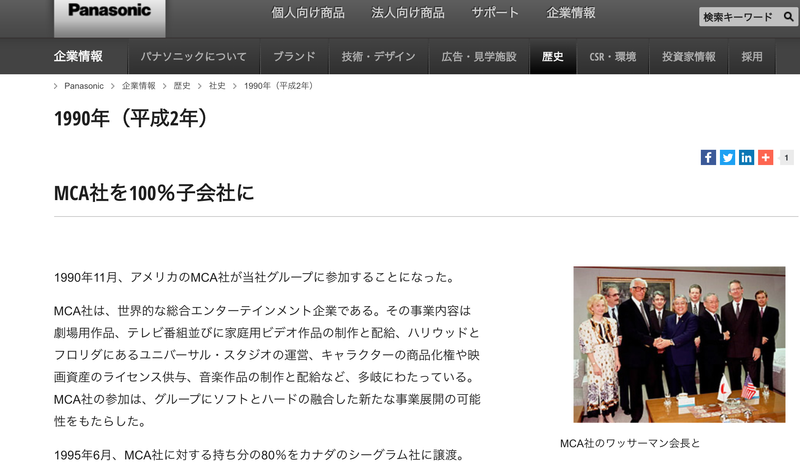Click the Panasonic logo
This screenshot has width=800, height=462.
(110, 11)
